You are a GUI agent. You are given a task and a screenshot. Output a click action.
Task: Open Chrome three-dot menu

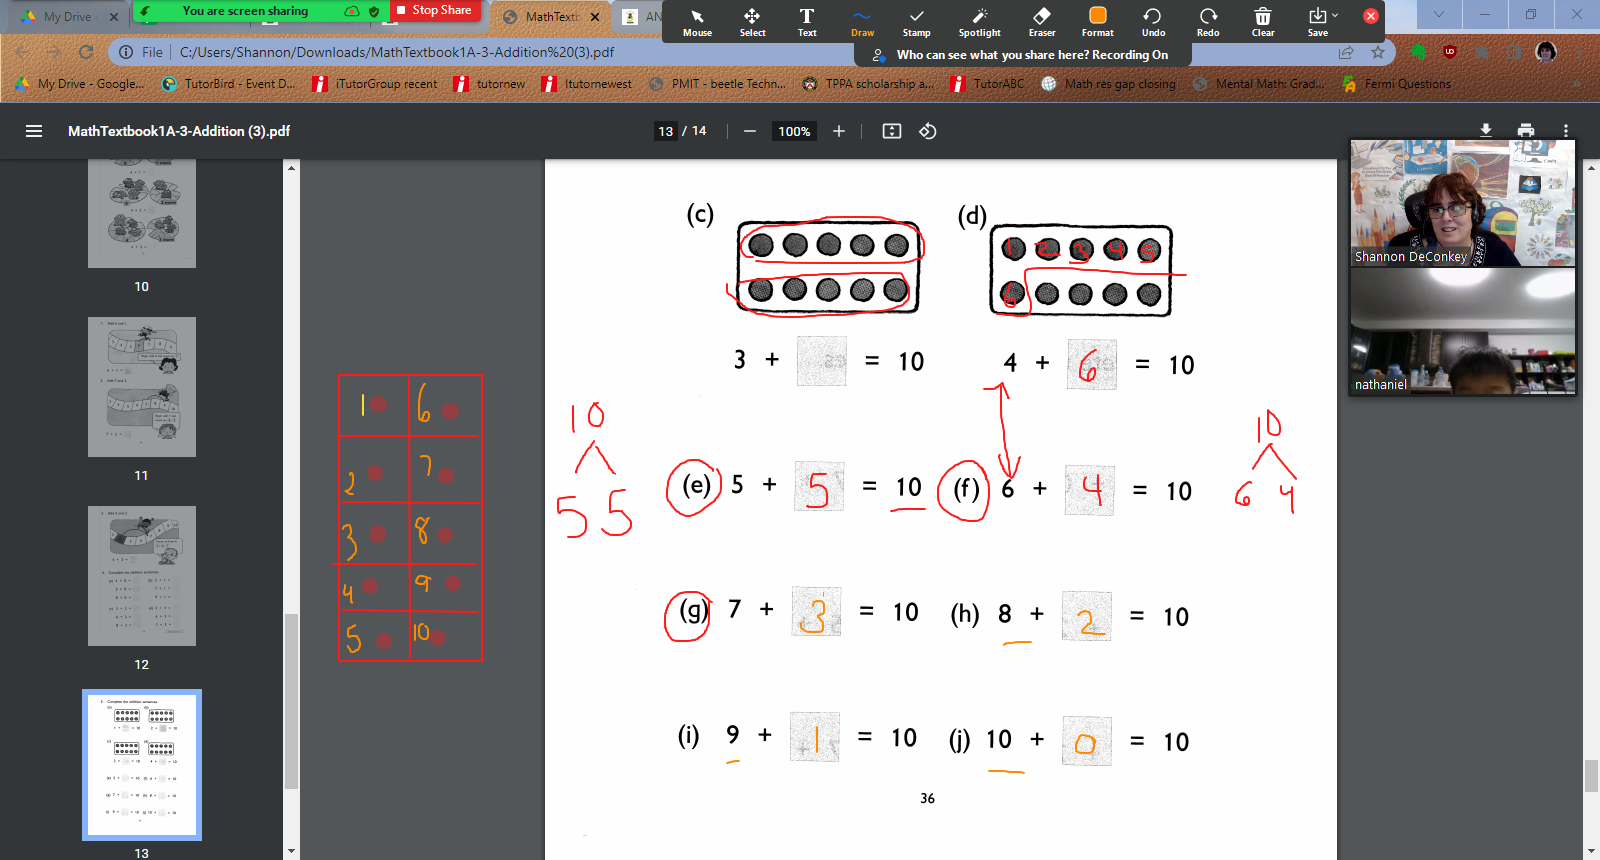[x=1579, y=52]
